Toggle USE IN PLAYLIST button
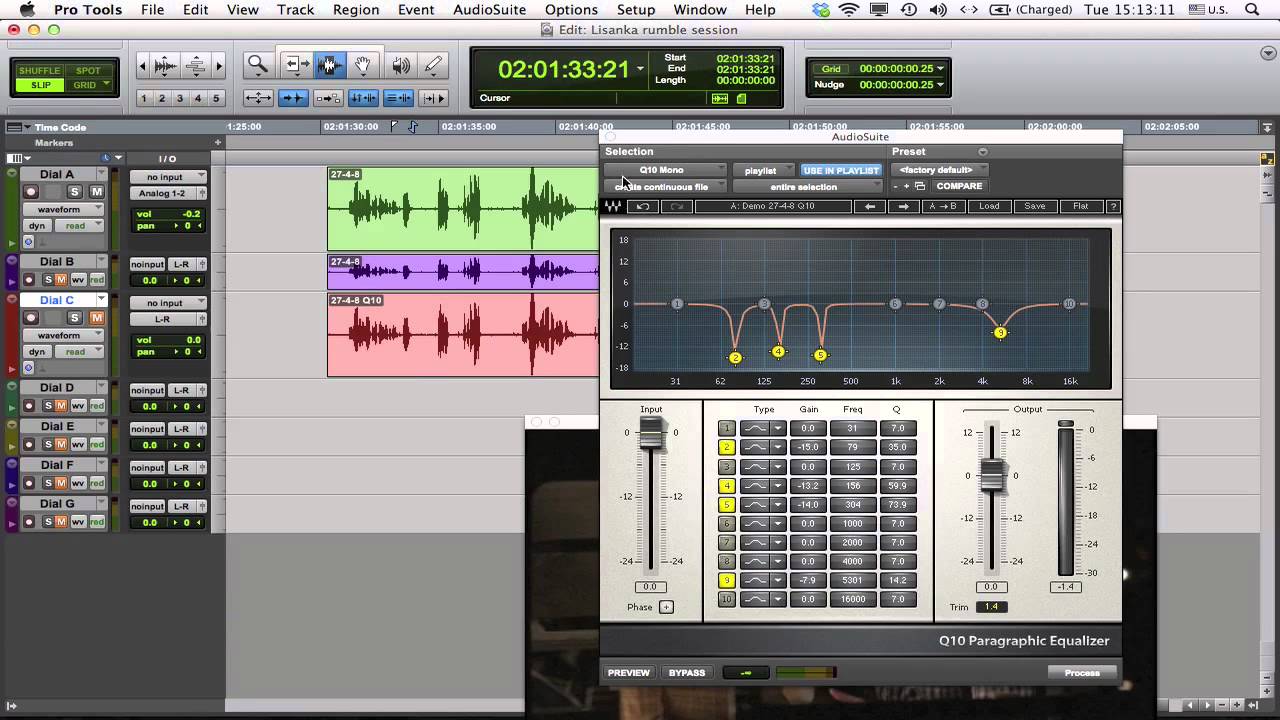This screenshot has height=720, width=1280. click(x=841, y=170)
